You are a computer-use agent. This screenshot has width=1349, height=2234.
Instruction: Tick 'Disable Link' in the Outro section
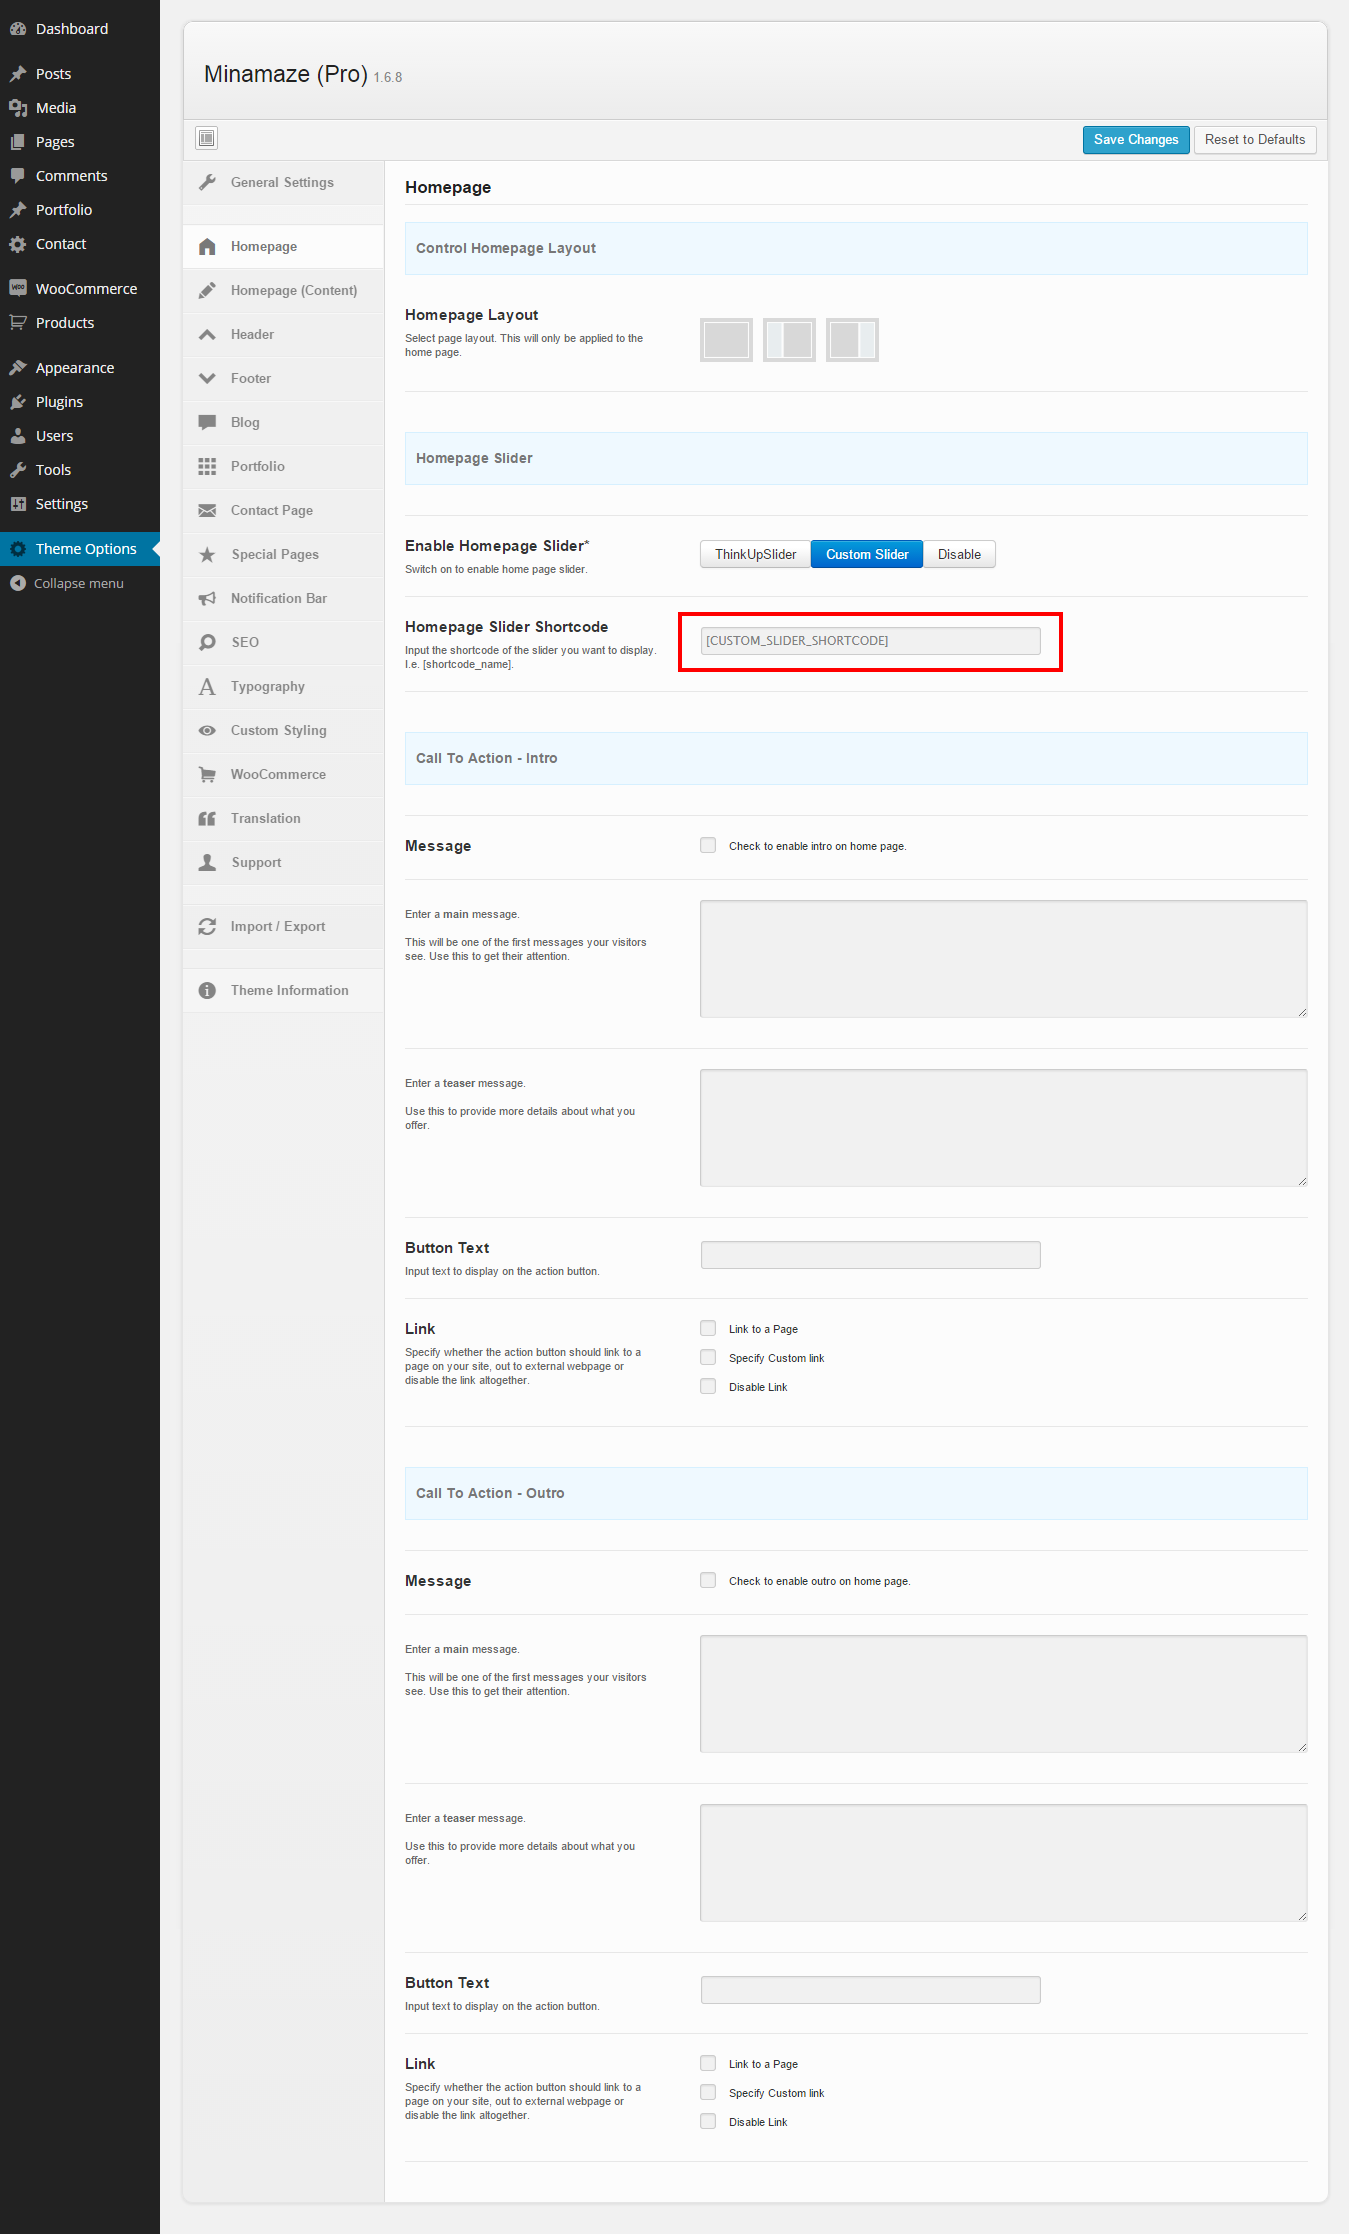[708, 2121]
